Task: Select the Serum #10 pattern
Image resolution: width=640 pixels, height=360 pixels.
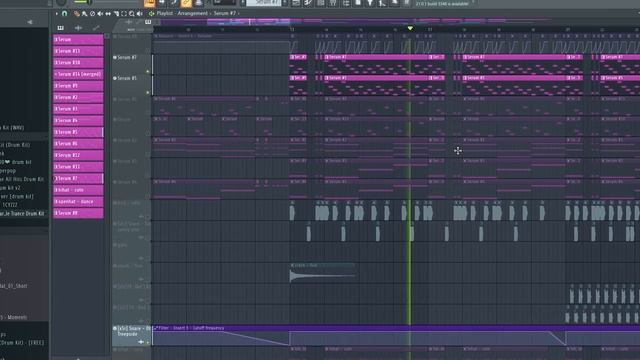Action: point(78,62)
